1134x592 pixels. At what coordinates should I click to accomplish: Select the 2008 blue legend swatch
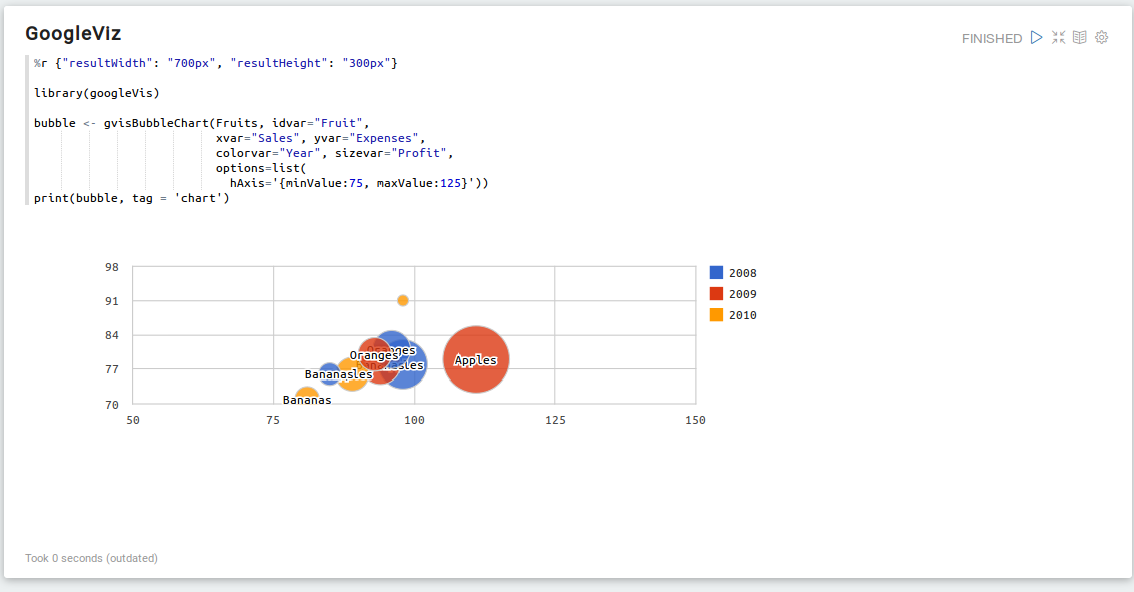pos(716,273)
